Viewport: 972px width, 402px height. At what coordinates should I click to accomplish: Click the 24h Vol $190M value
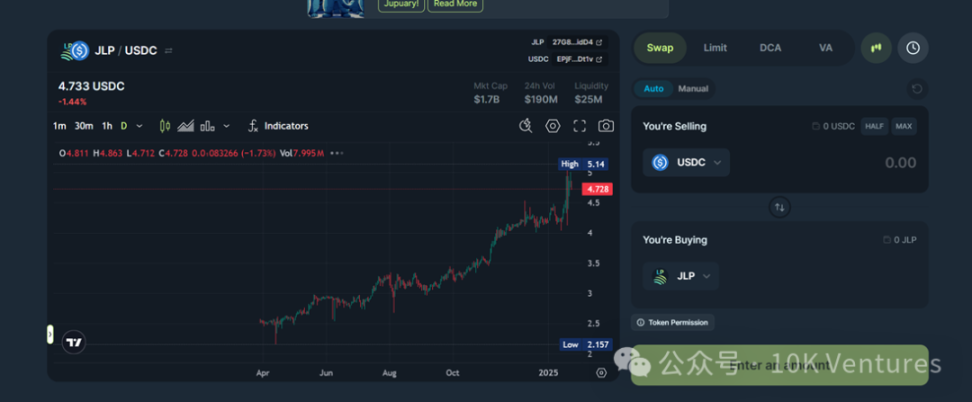[541, 99]
